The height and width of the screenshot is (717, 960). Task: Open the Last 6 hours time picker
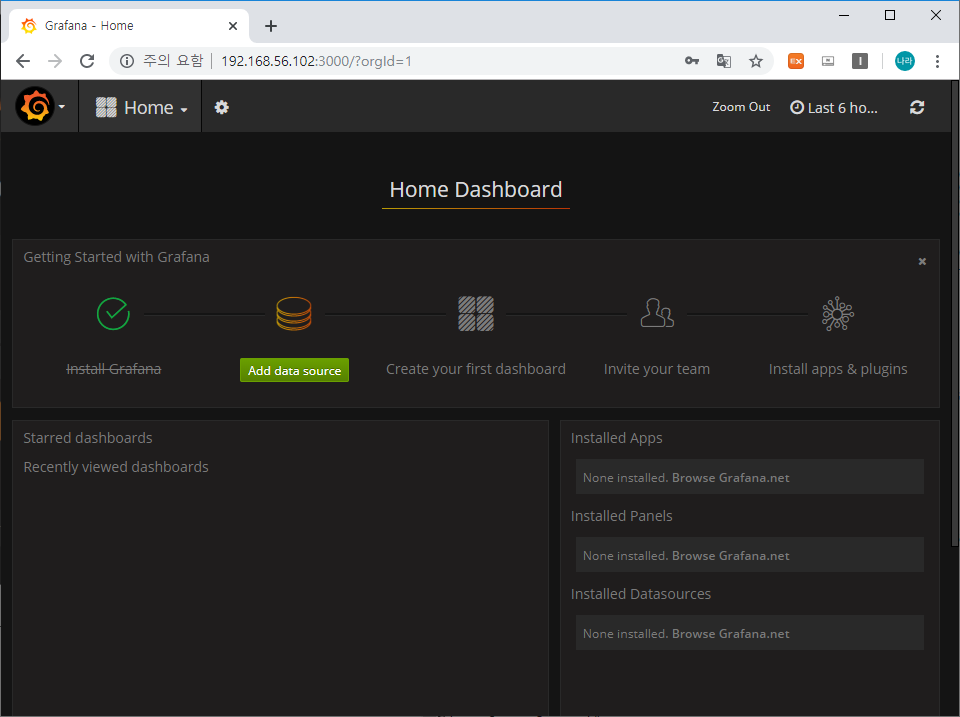point(833,108)
